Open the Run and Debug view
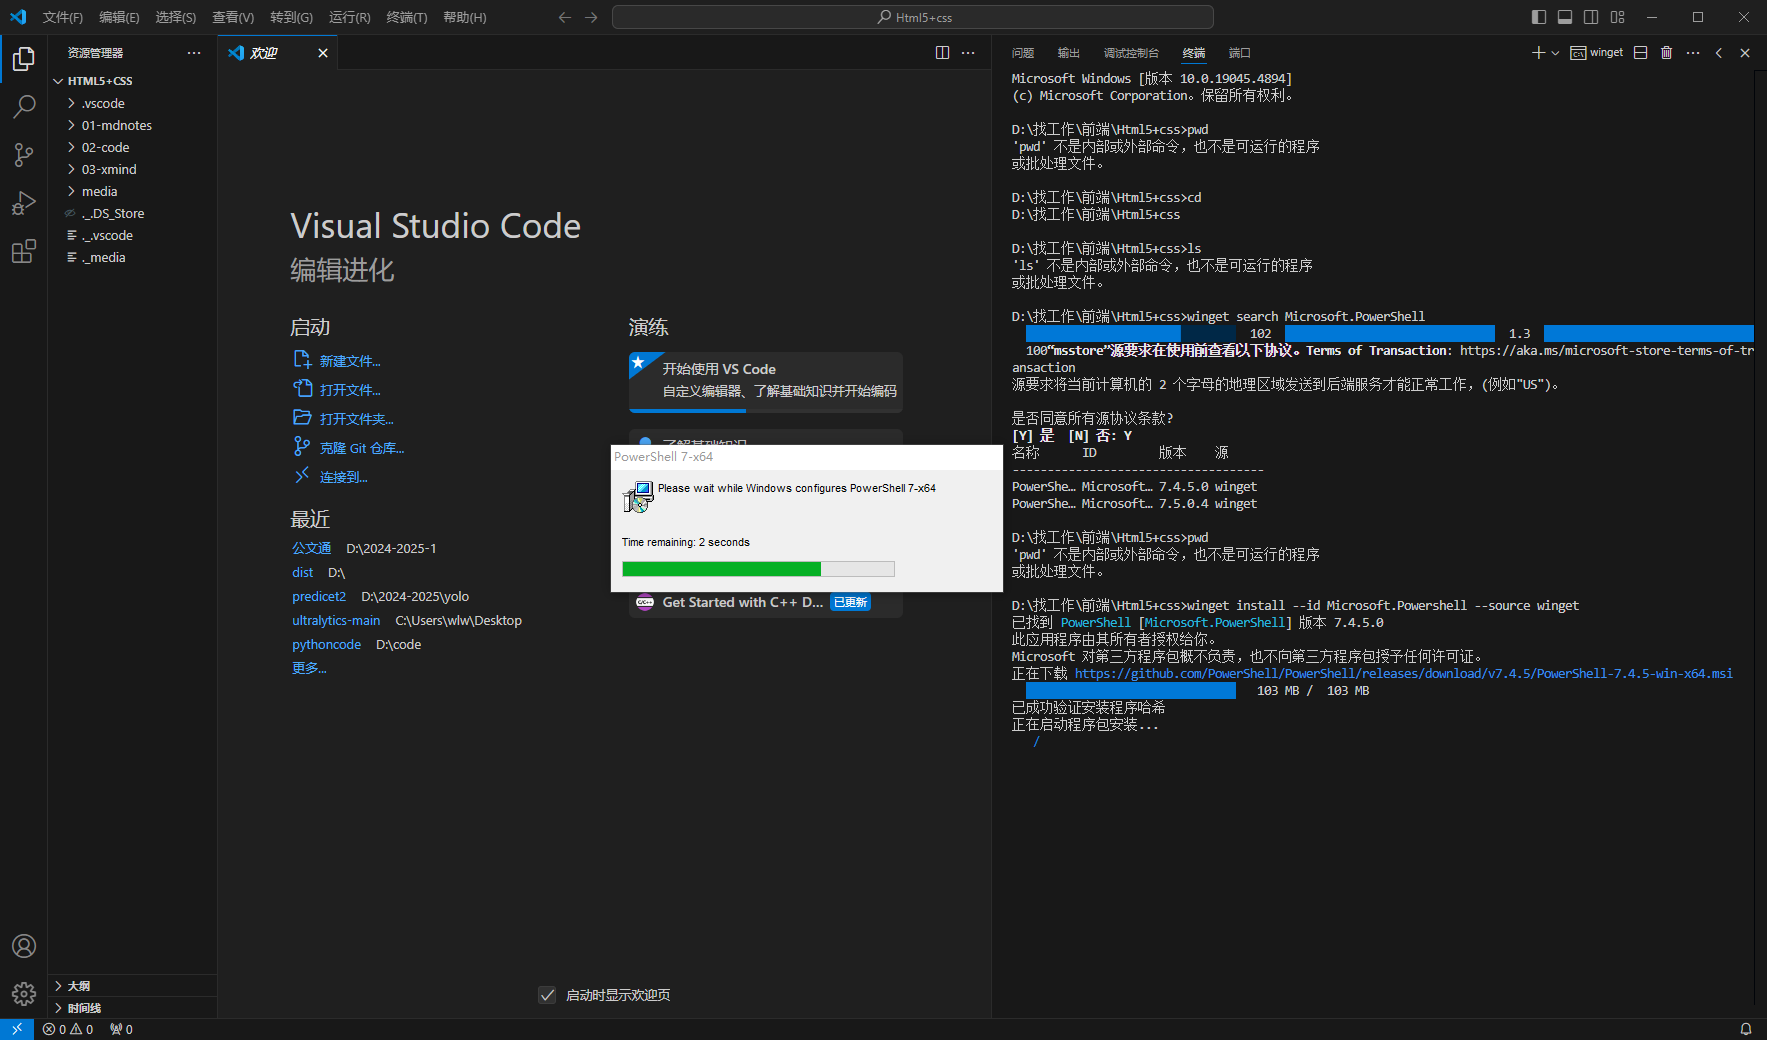This screenshot has width=1767, height=1040. pyautogui.click(x=24, y=202)
